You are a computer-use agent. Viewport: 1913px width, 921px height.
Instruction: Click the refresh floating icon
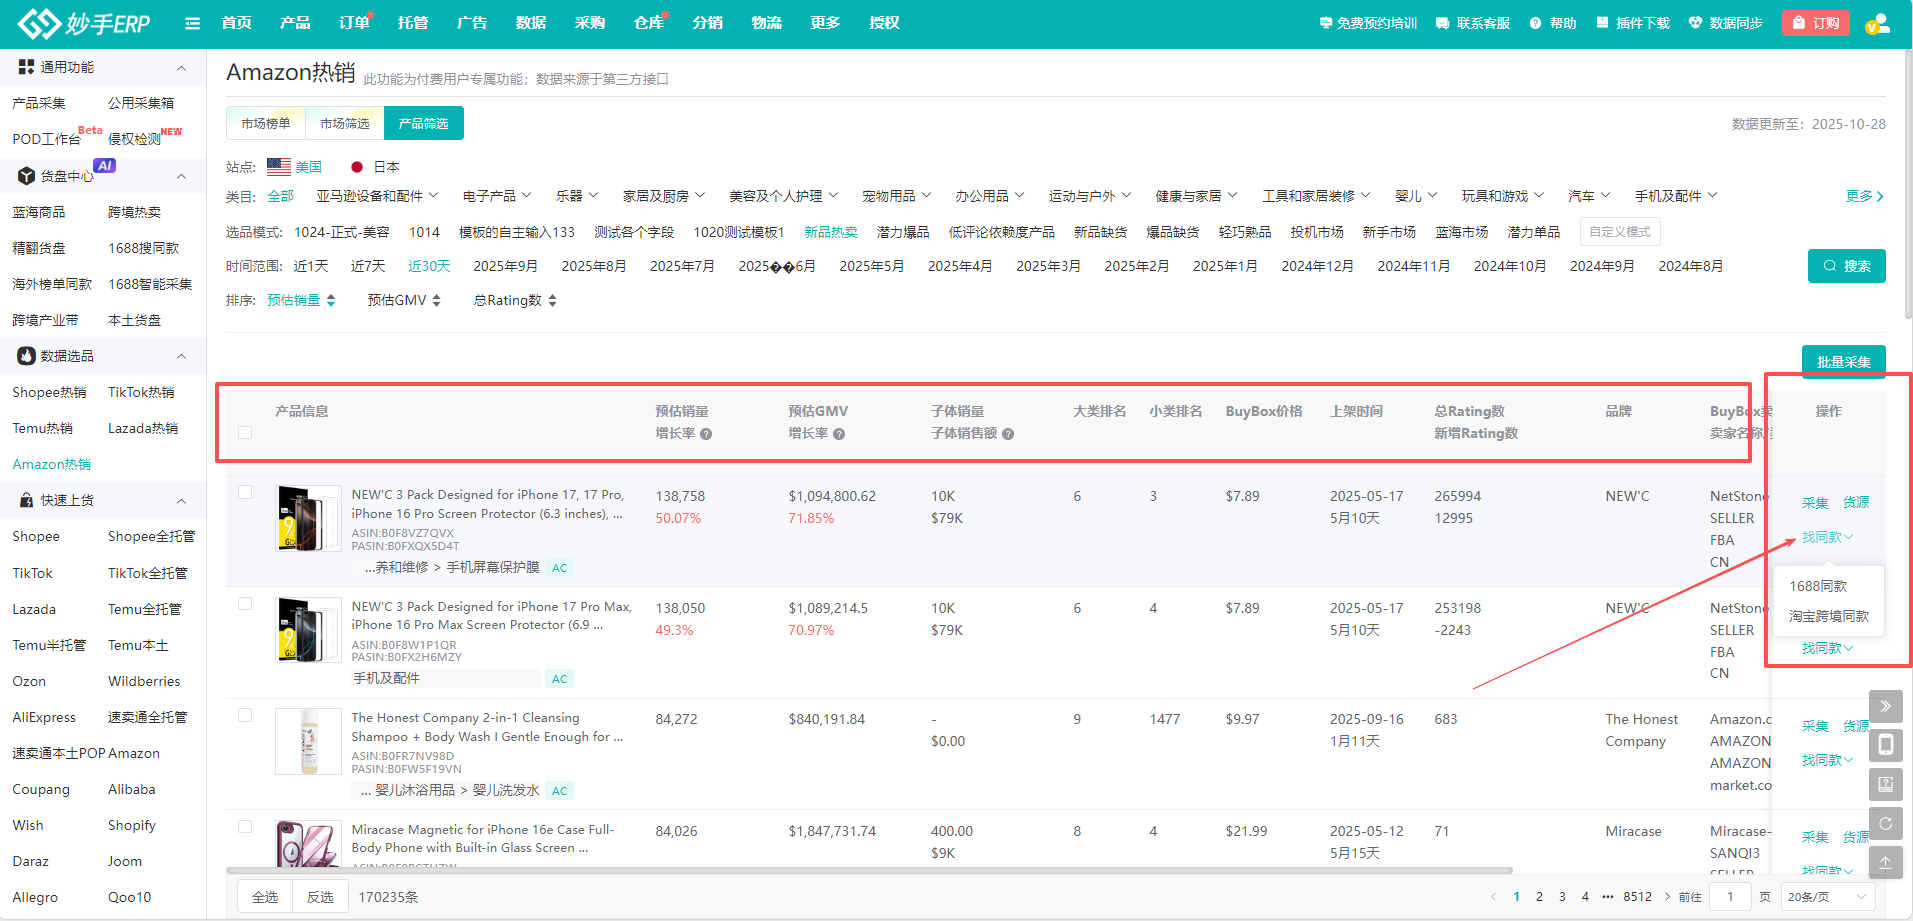[1885, 824]
